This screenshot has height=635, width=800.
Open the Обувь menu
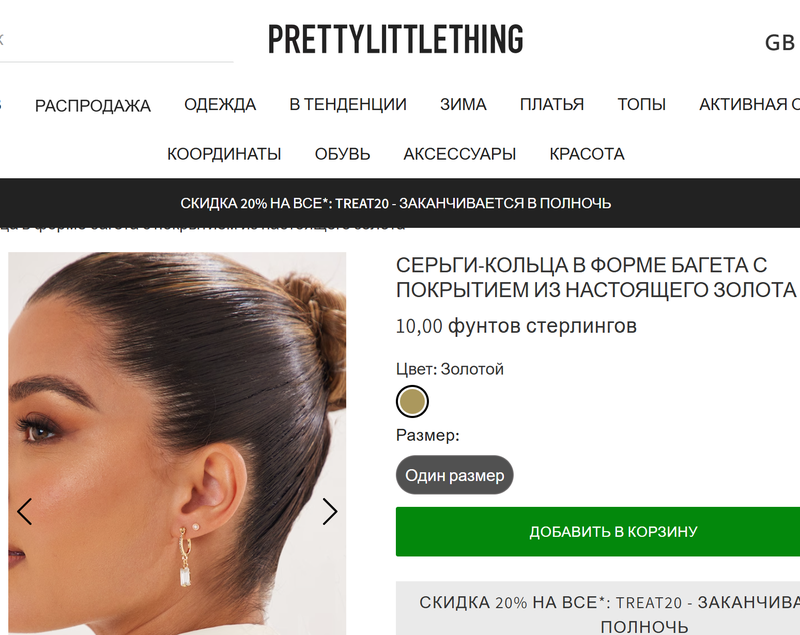point(342,154)
